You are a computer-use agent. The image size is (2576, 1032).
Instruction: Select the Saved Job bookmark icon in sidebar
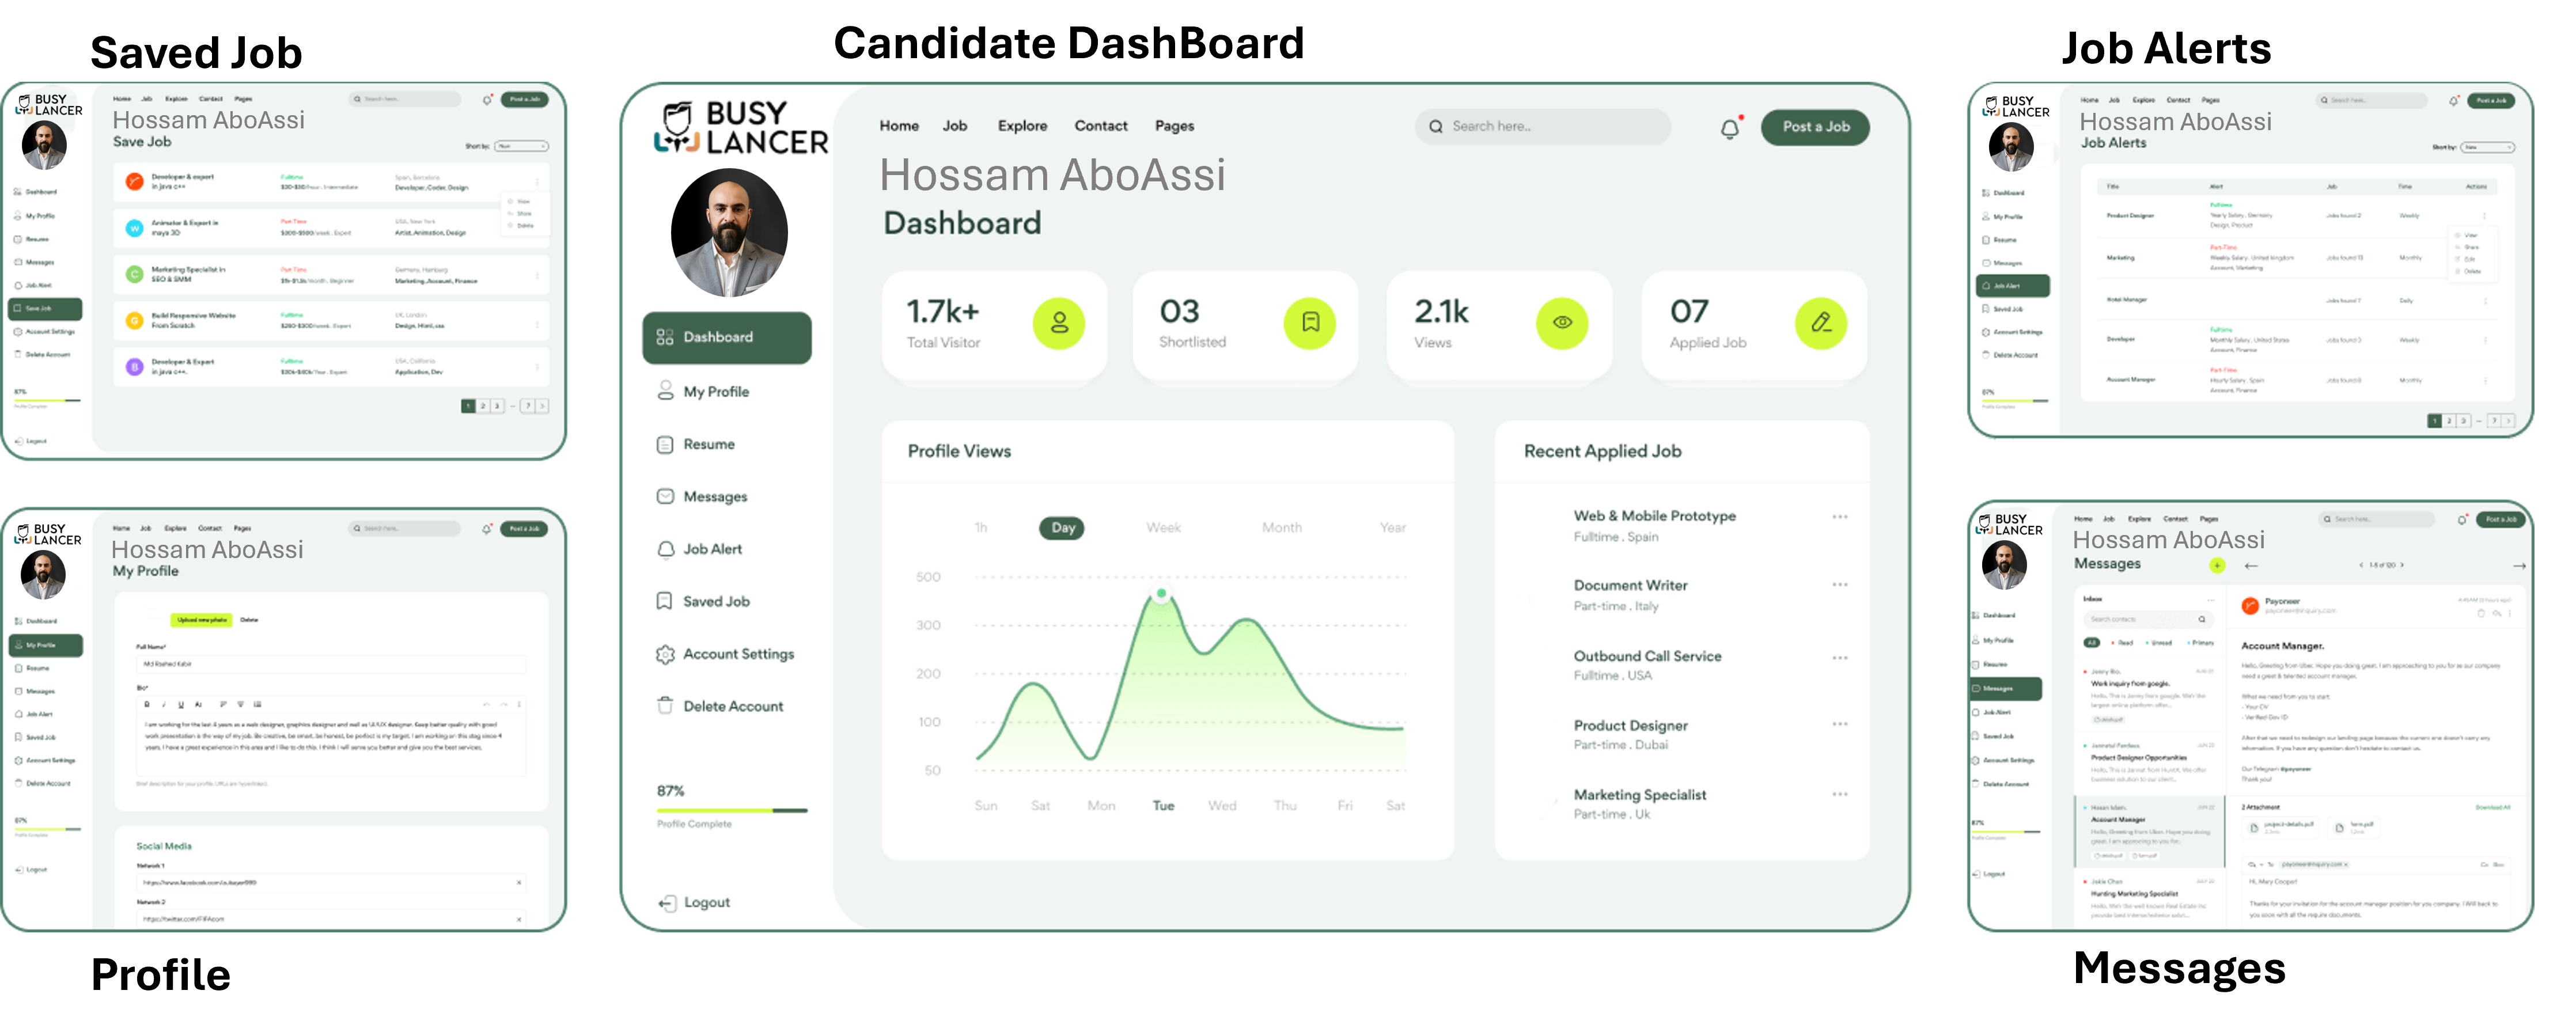pyautogui.click(x=666, y=600)
